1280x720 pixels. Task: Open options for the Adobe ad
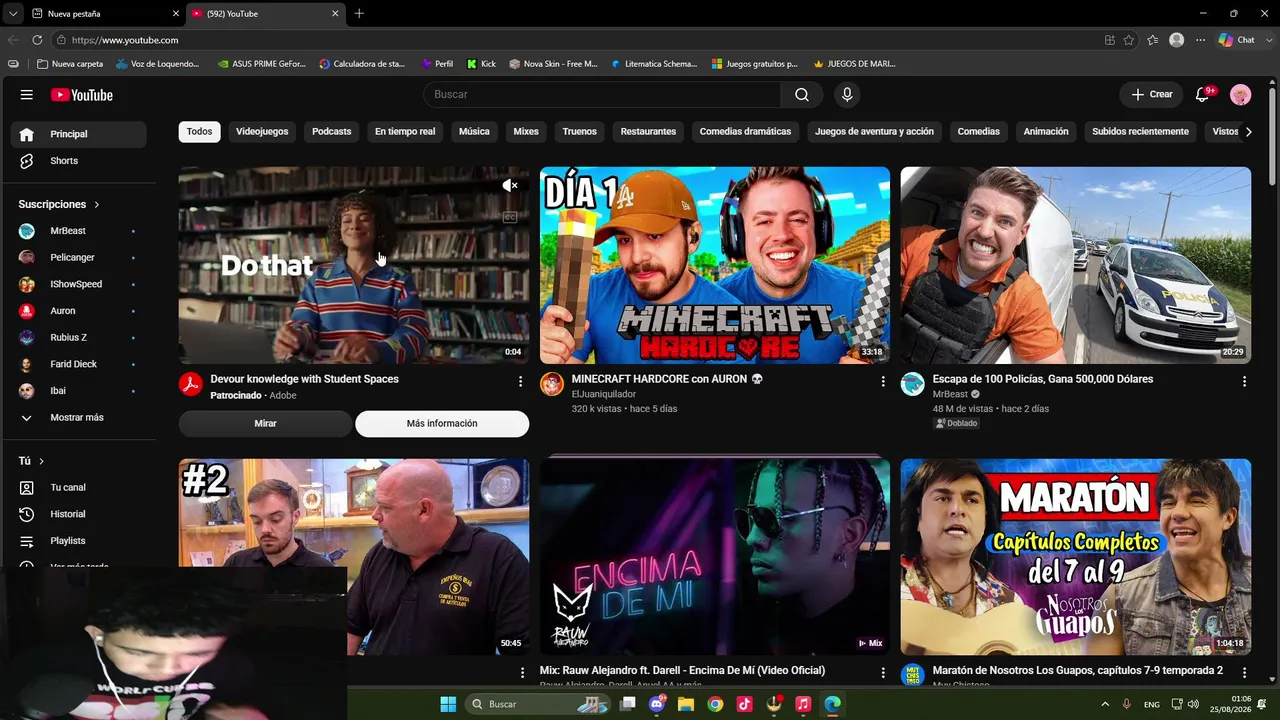click(x=520, y=381)
